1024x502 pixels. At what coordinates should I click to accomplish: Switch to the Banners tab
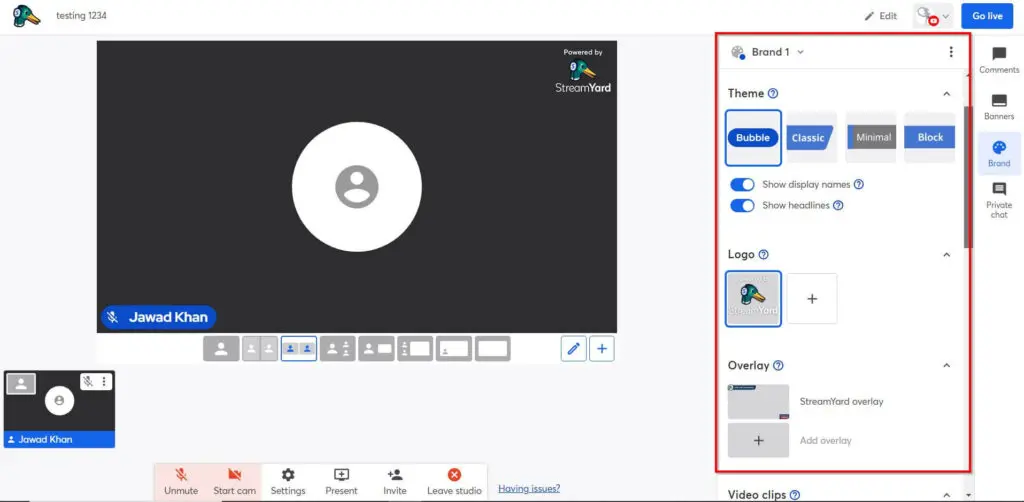[x=998, y=106]
